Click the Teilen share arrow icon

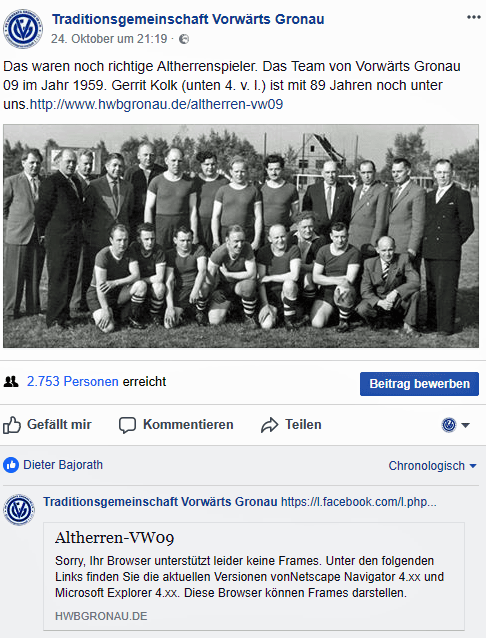point(269,425)
